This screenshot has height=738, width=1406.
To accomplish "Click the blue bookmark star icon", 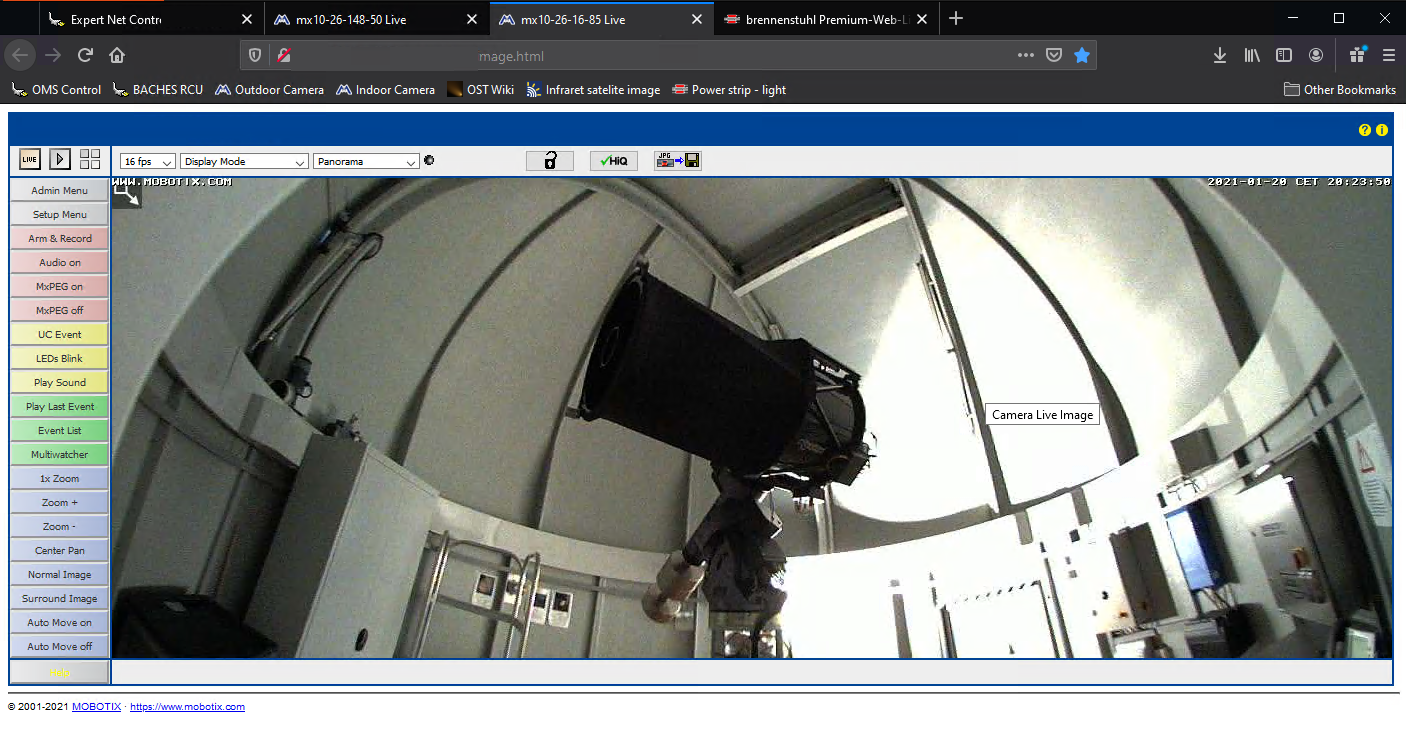I will click(1081, 56).
